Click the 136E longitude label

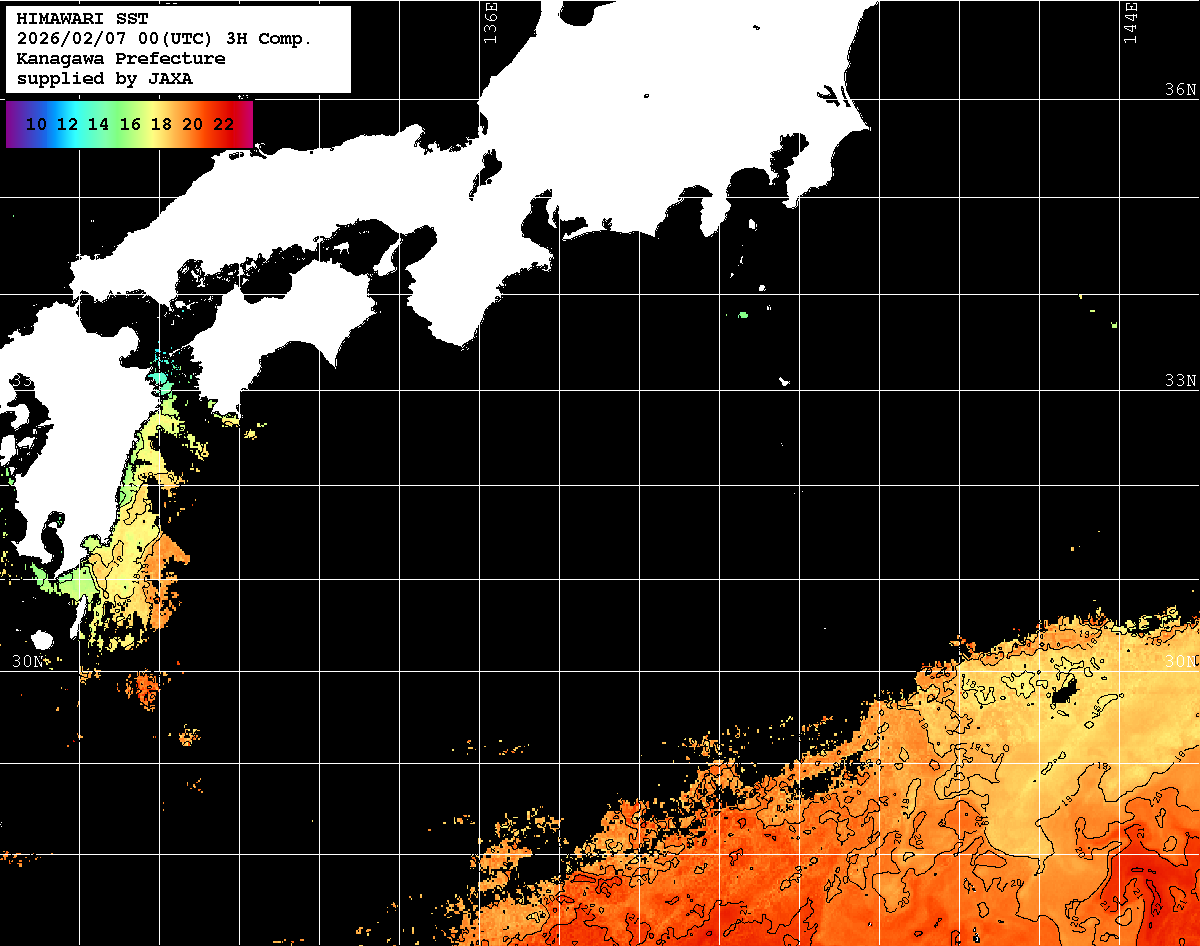click(x=489, y=22)
